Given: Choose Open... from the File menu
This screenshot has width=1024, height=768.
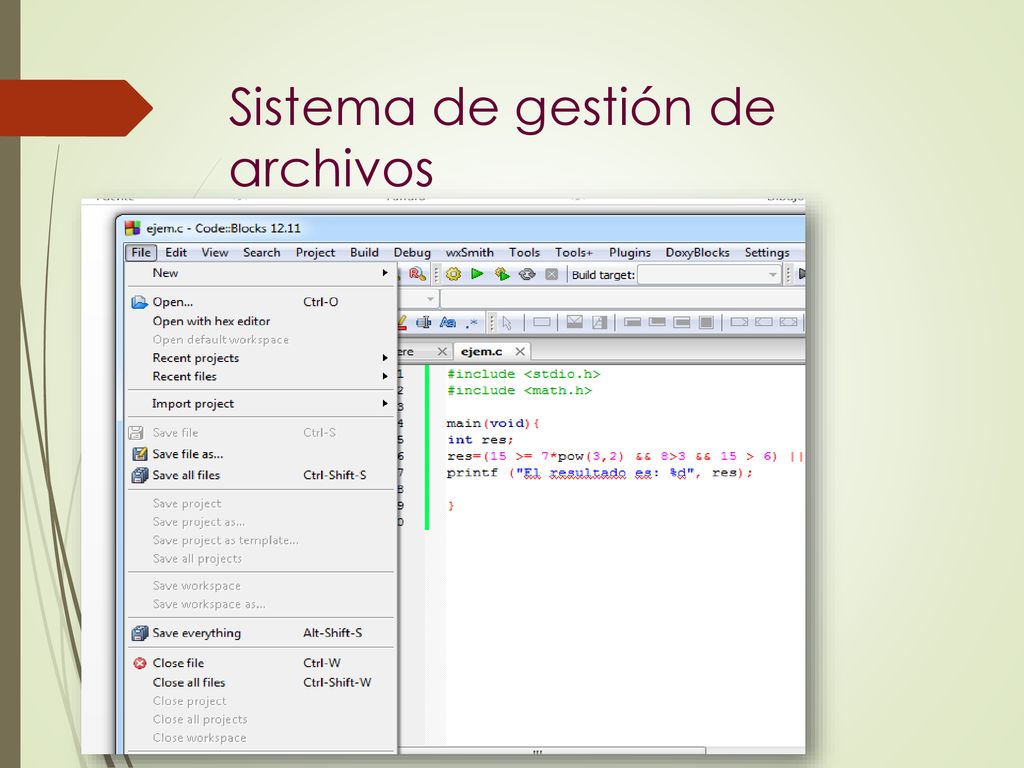Looking at the screenshot, I should (x=261, y=302).
